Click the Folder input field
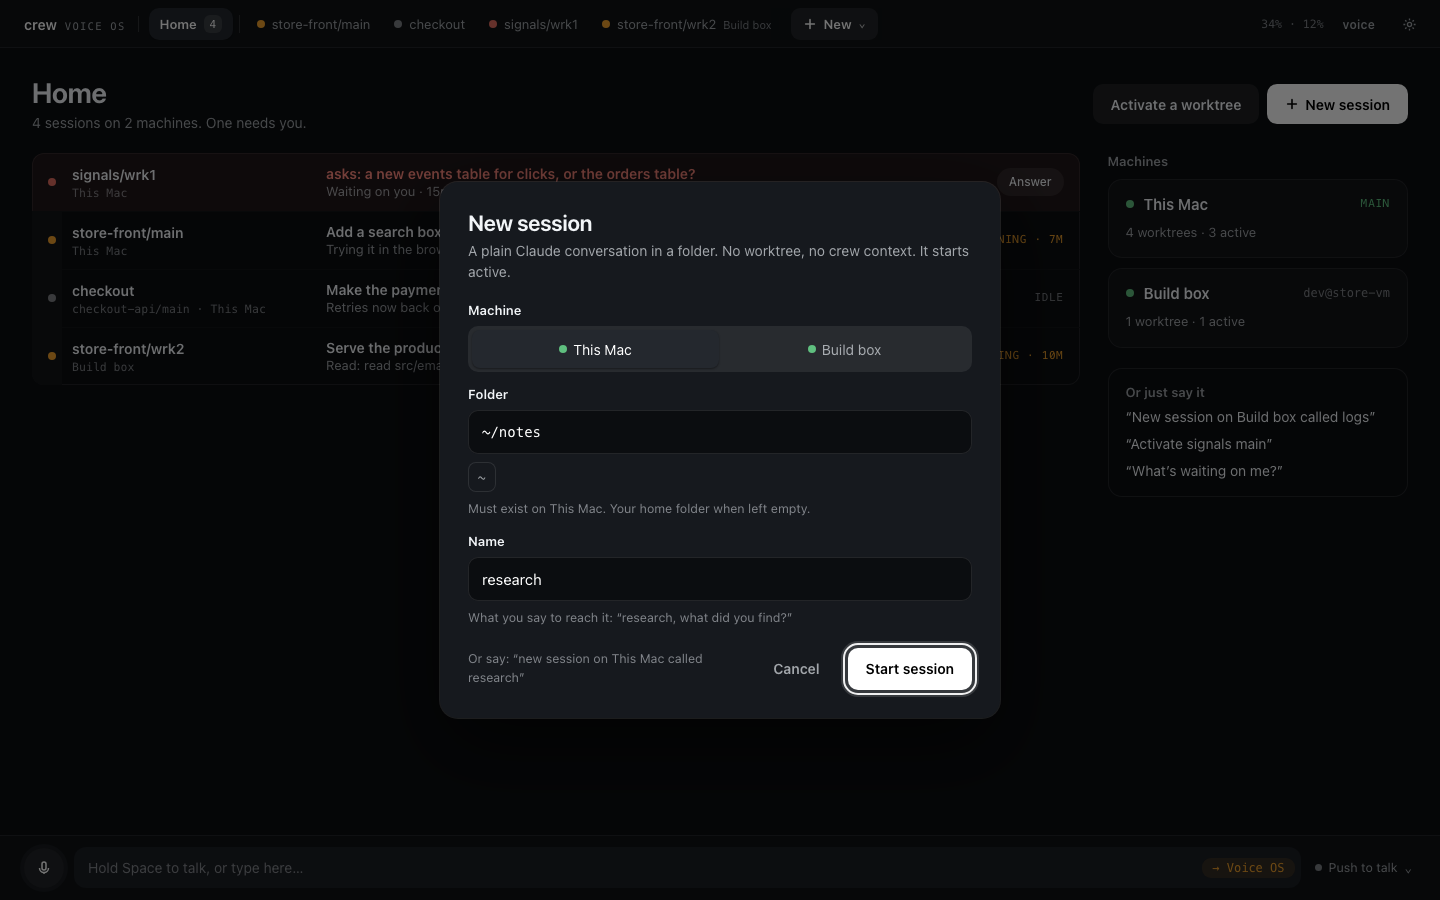 pyautogui.click(x=720, y=432)
